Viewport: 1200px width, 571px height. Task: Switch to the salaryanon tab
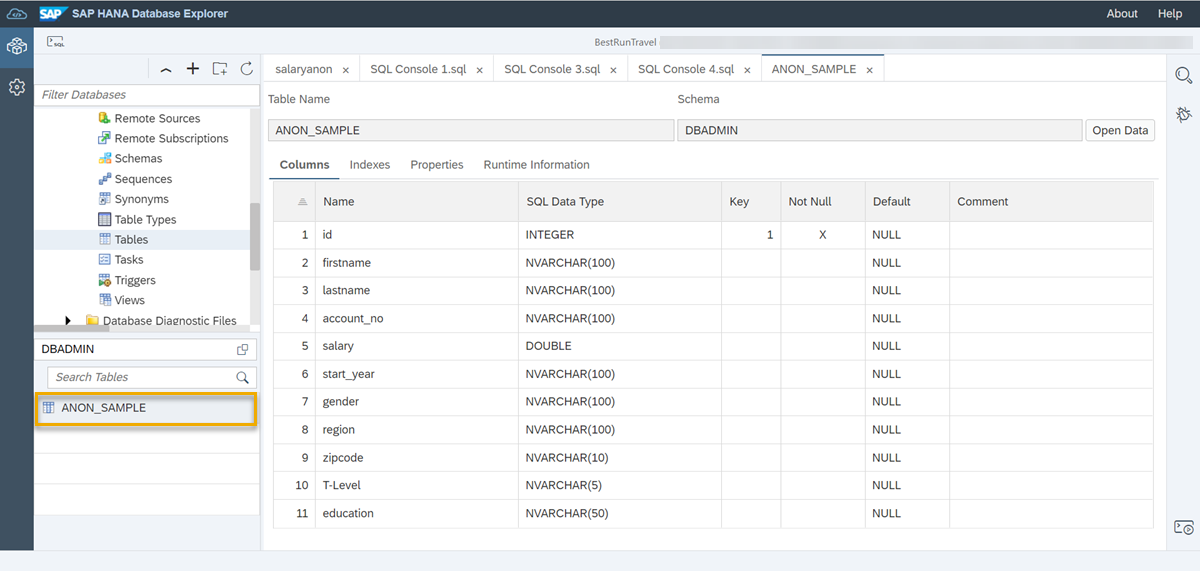coord(304,69)
